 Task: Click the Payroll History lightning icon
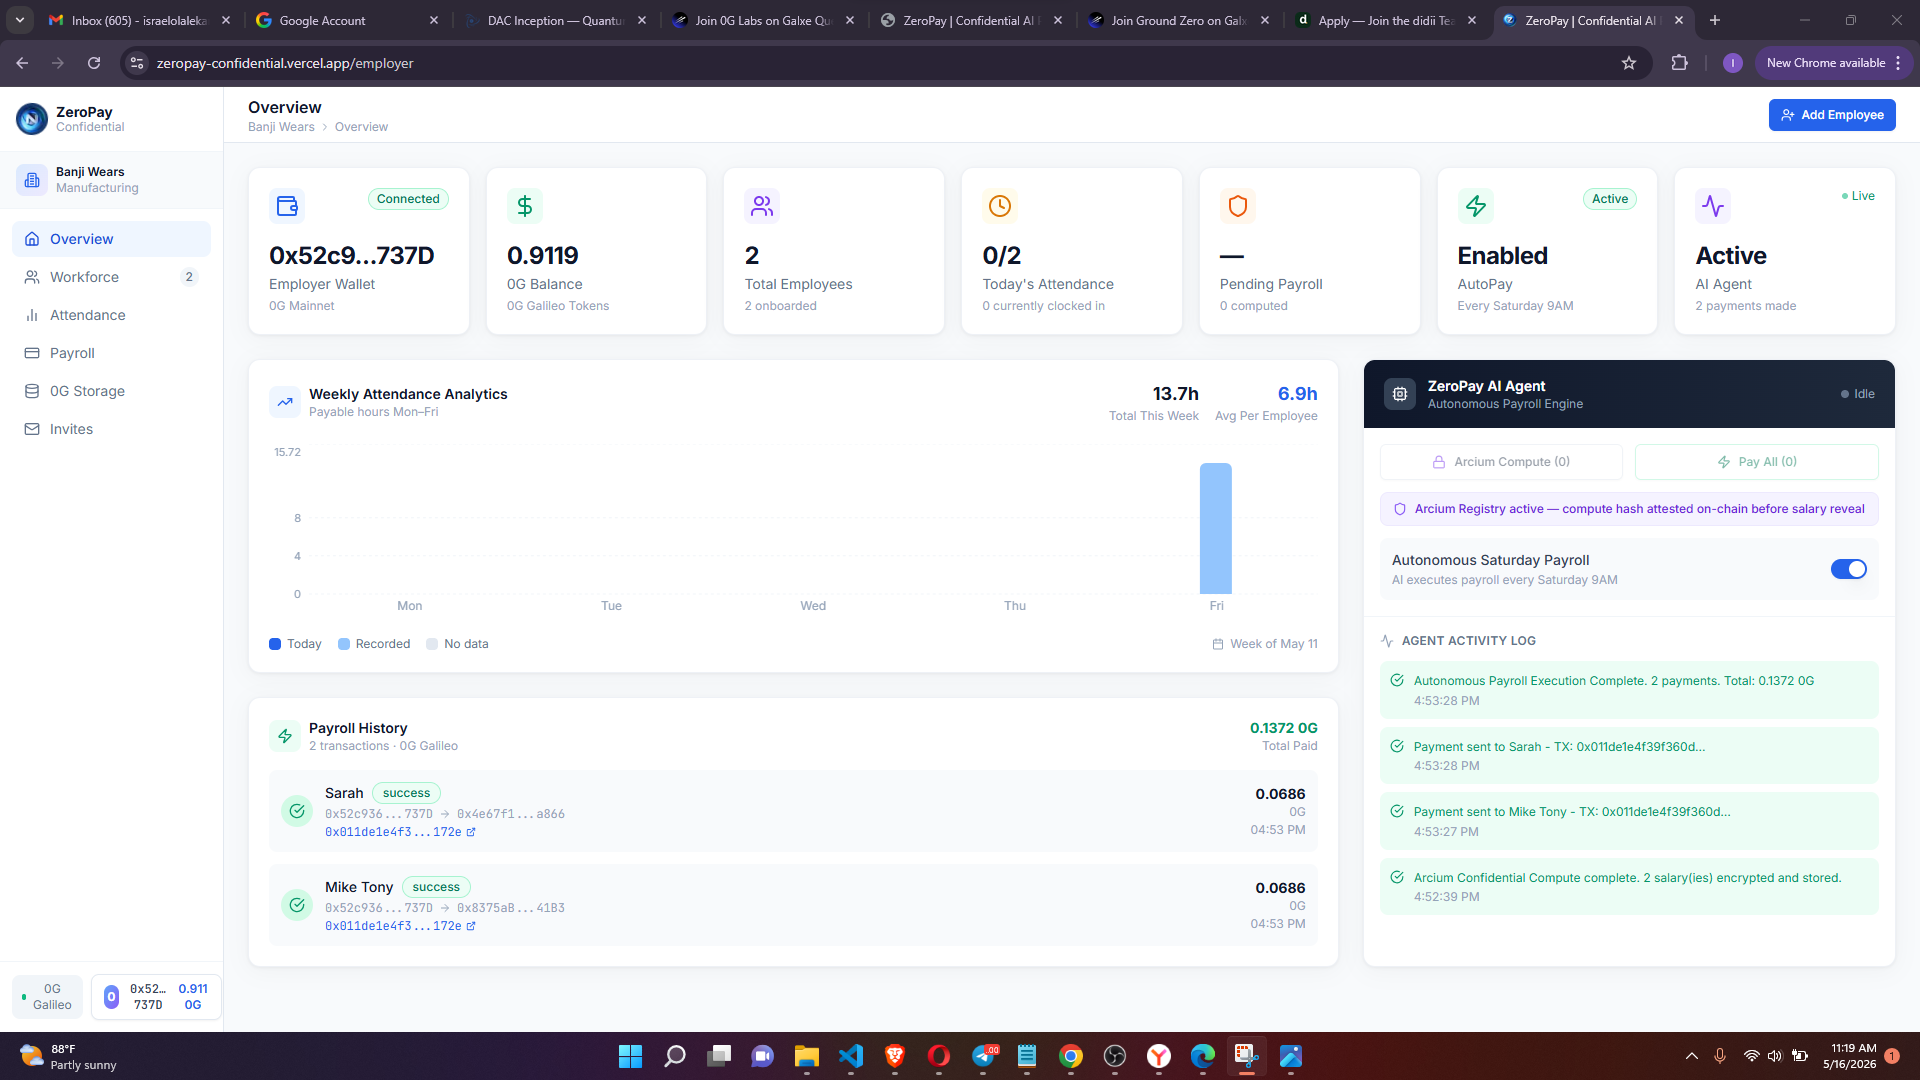285,736
